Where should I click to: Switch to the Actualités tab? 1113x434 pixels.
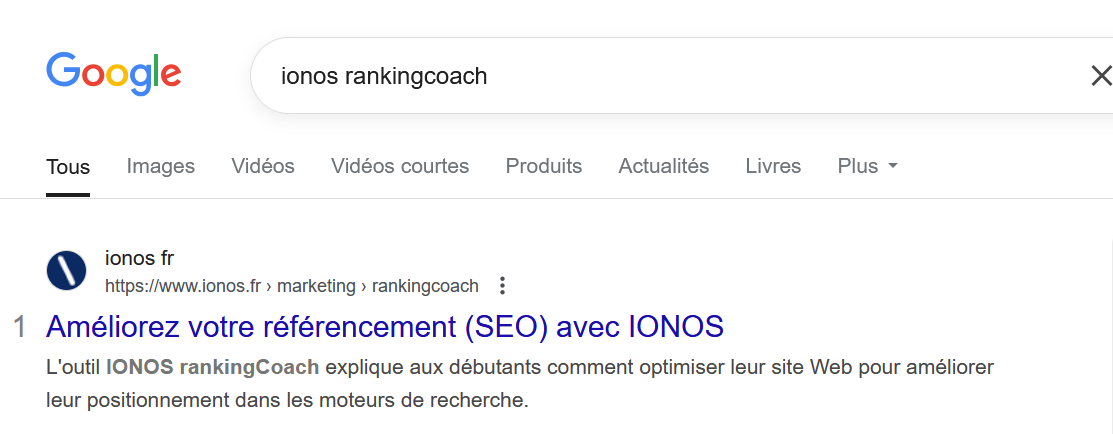[664, 166]
